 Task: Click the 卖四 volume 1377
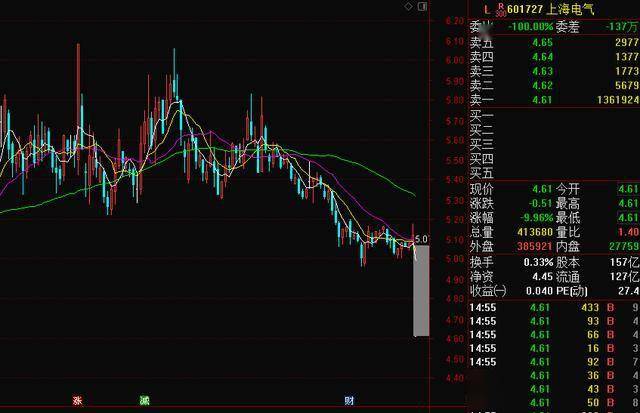click(627, 57)
